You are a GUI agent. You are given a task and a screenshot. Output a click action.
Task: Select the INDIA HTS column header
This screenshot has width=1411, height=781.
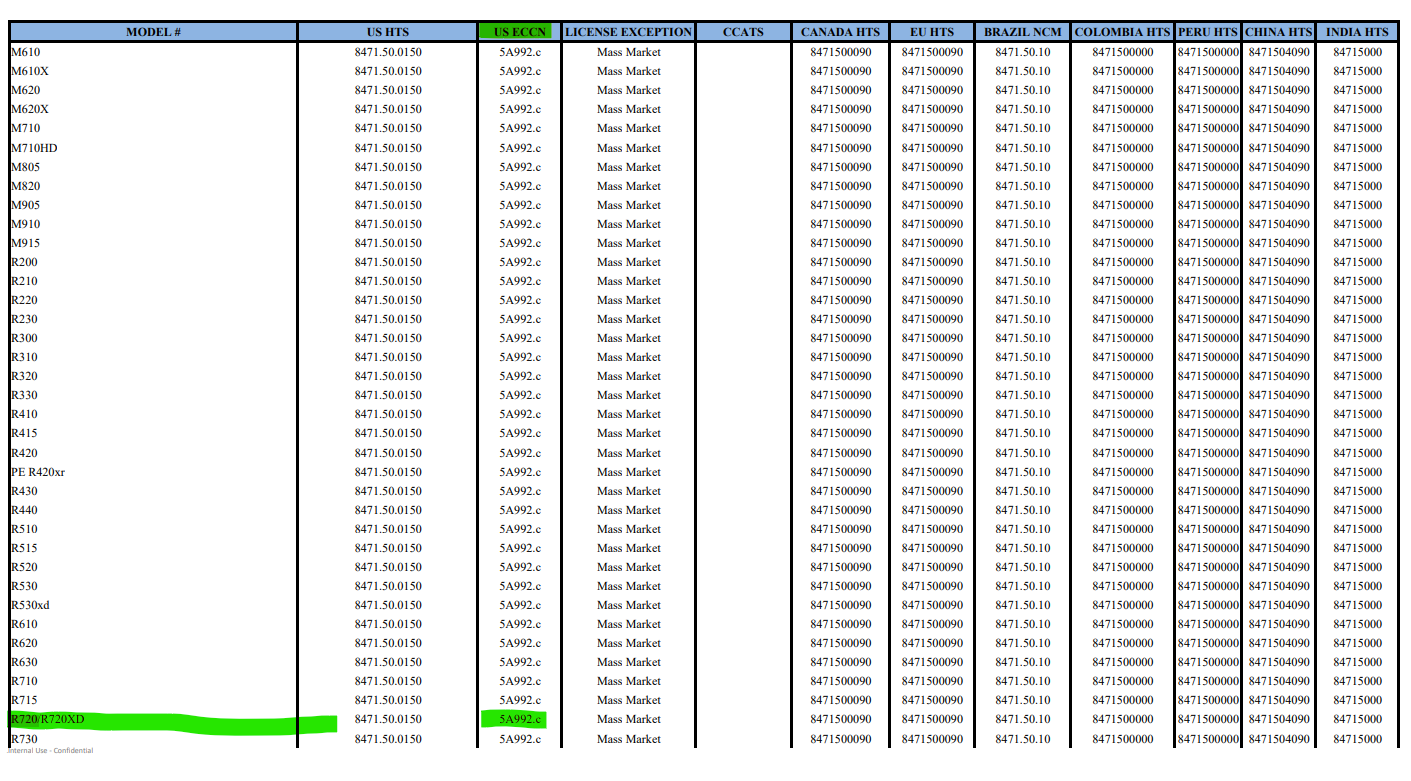pyautogui.click(x=1357, y=32)
